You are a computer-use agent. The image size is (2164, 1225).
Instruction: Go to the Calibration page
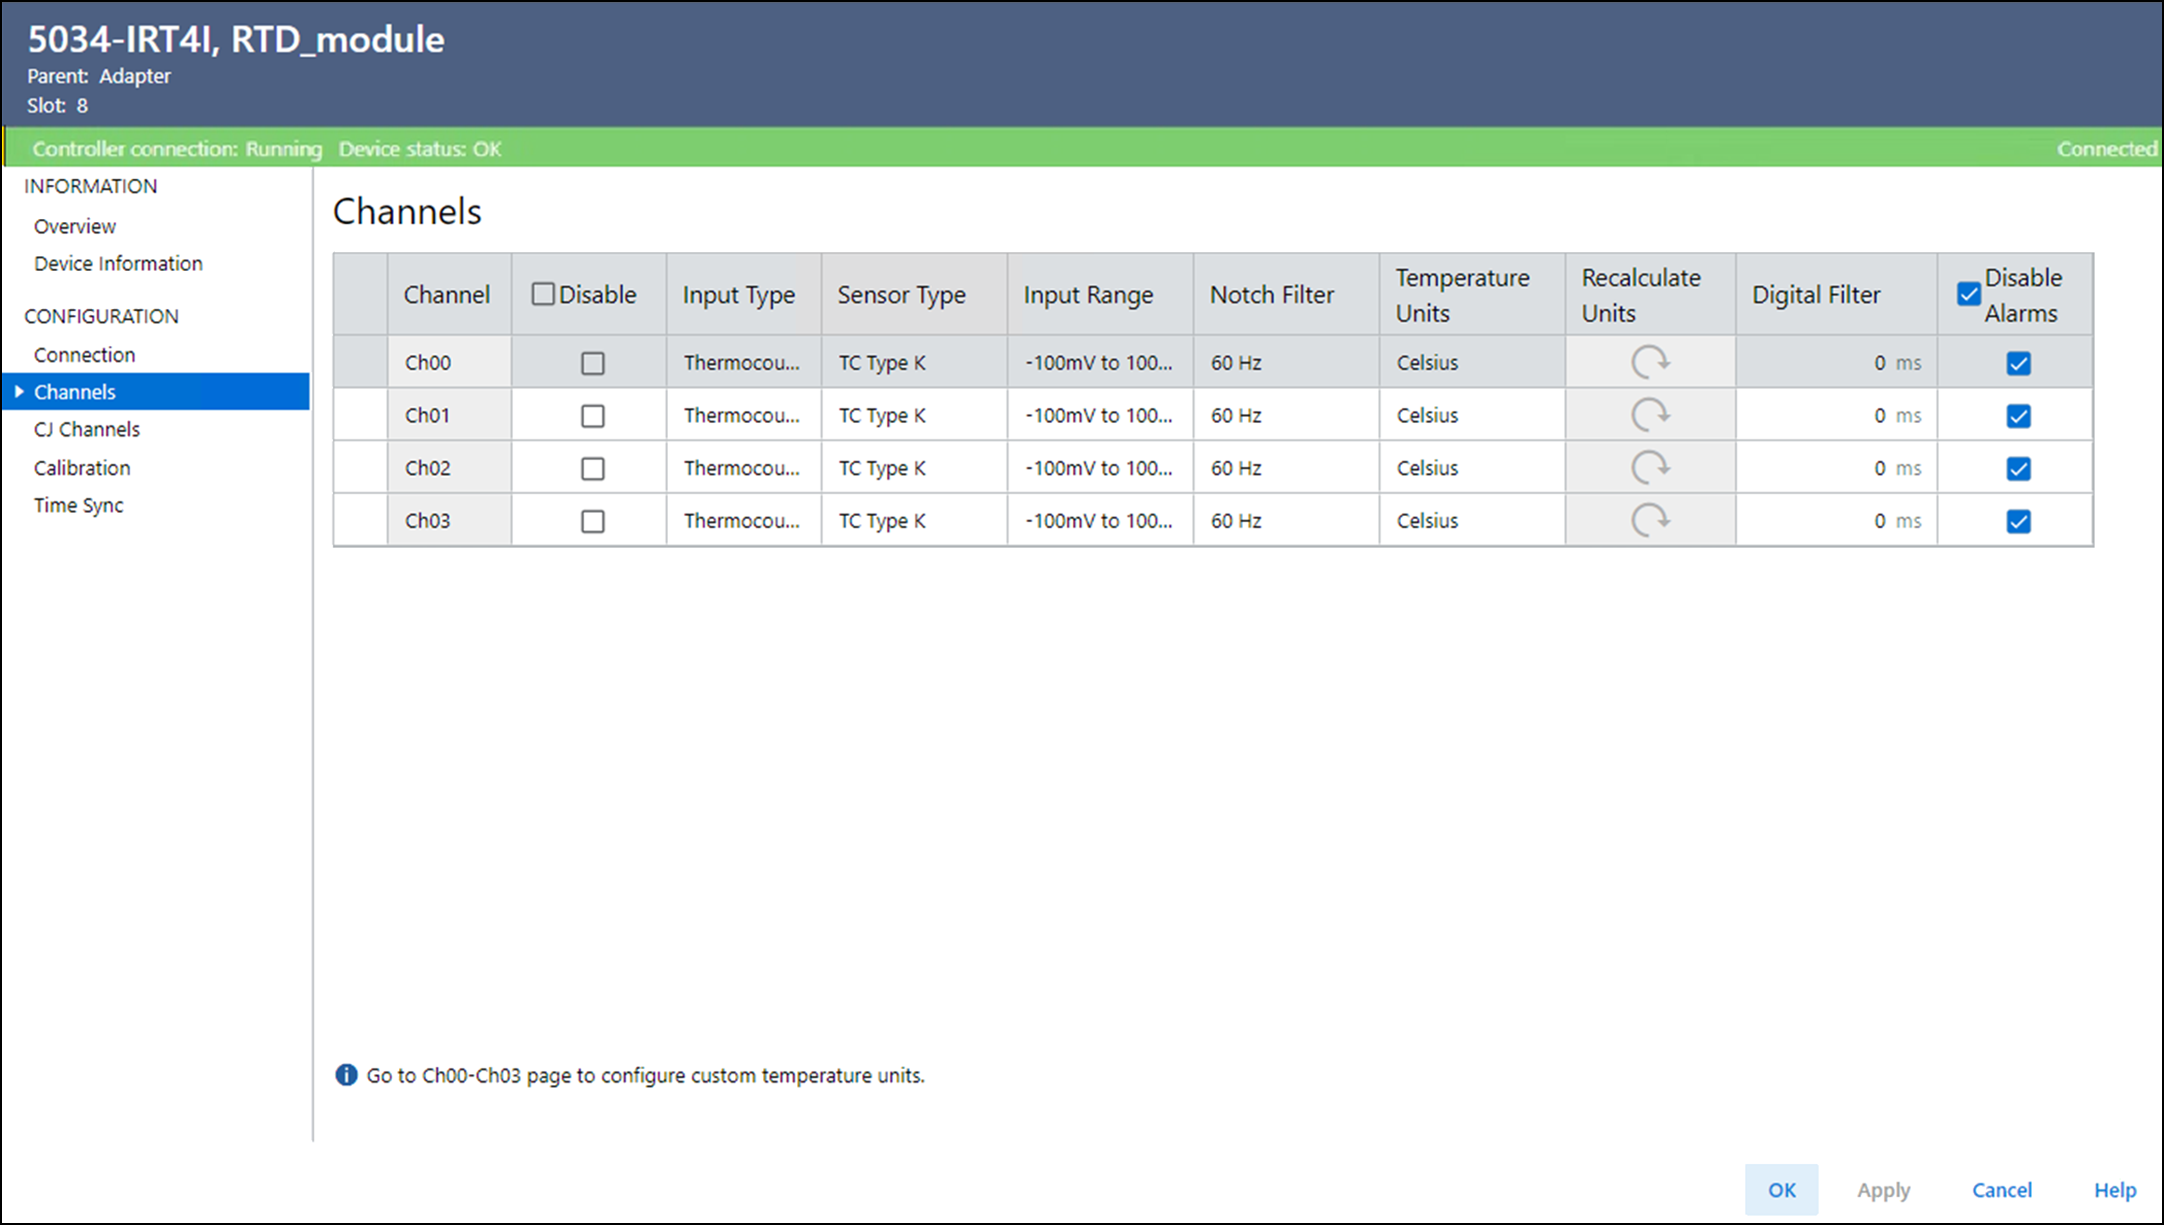82,468
